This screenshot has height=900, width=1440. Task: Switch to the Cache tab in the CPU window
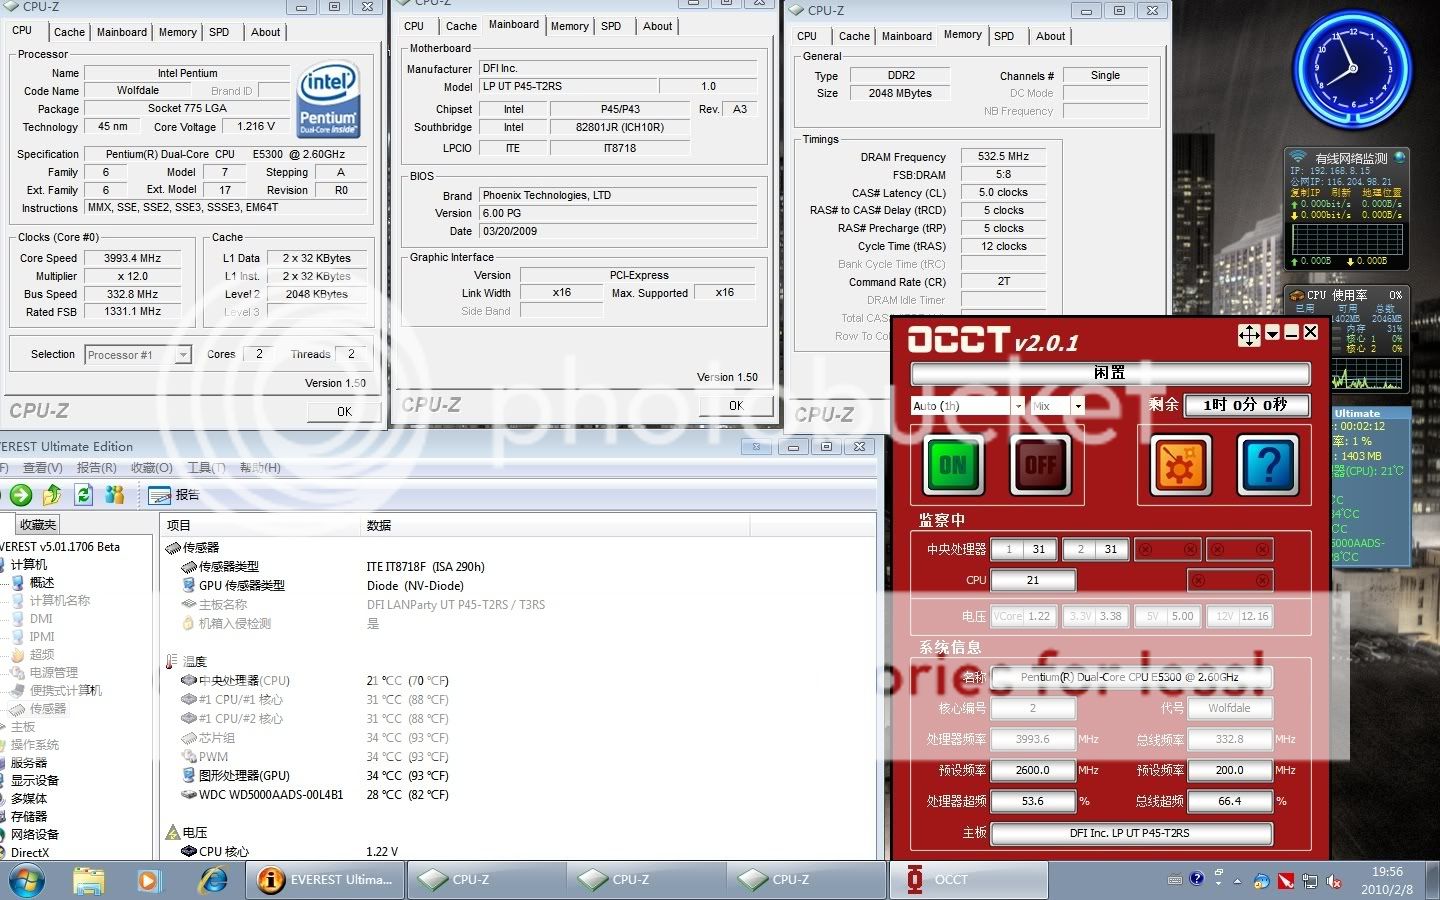pos(69,32)
